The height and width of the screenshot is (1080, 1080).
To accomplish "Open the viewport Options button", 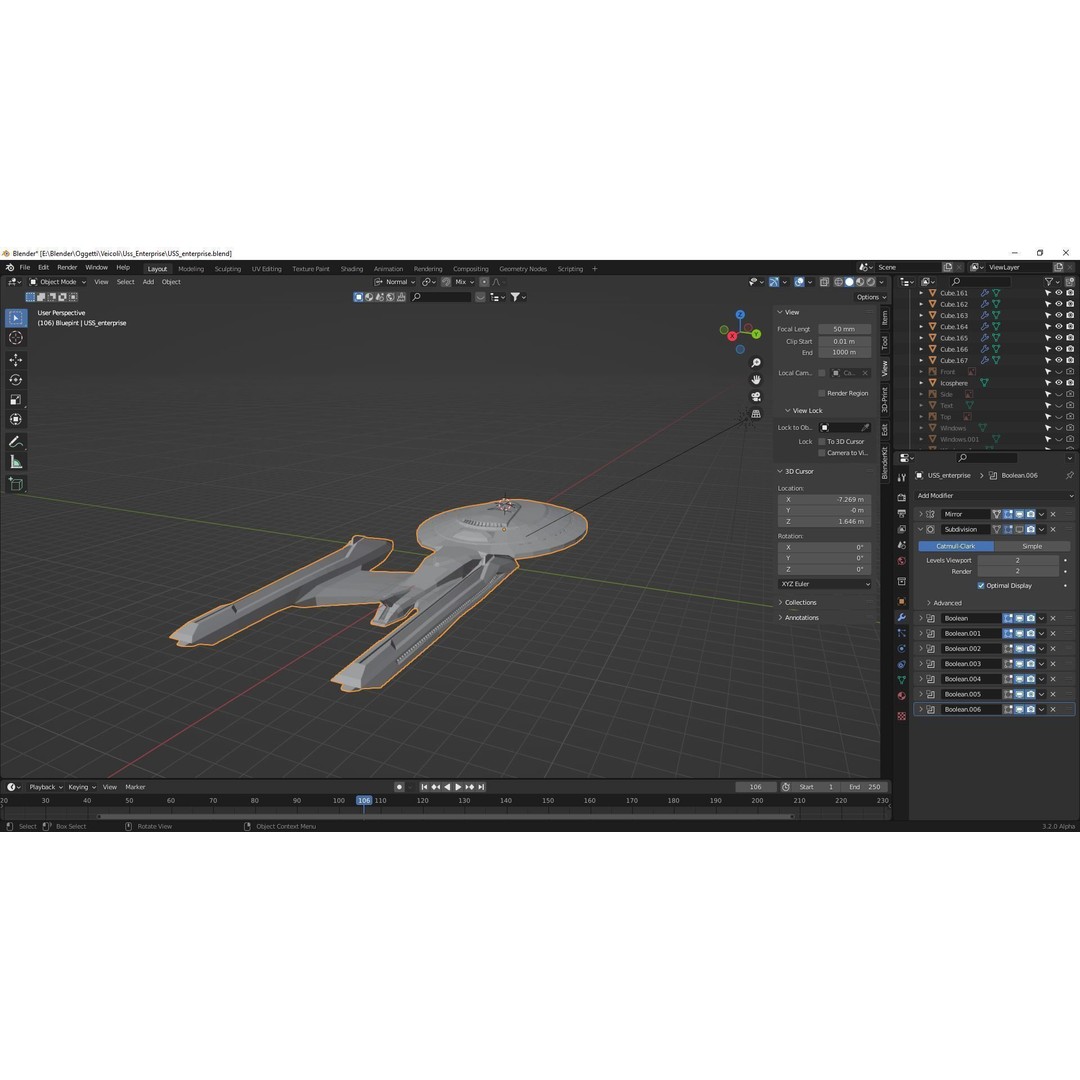I will coord(871,298).
